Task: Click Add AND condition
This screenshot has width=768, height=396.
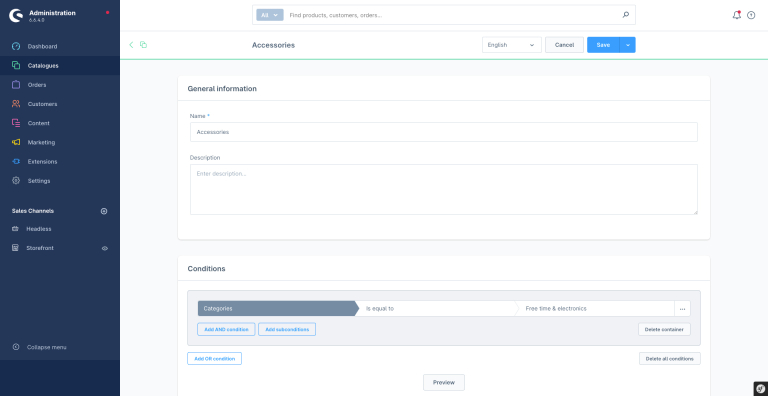Action: [x=226, y=329]
